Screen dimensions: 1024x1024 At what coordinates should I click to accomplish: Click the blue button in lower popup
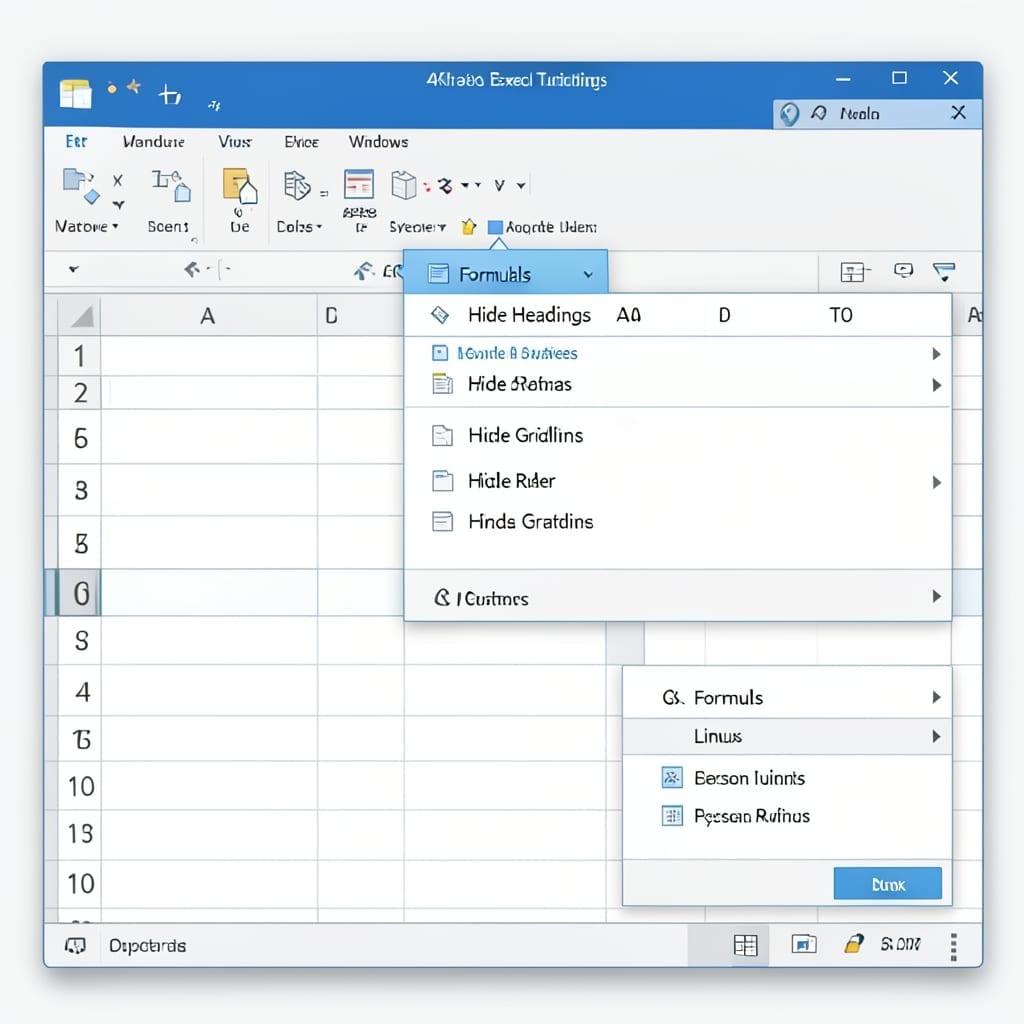pos(888,884)
